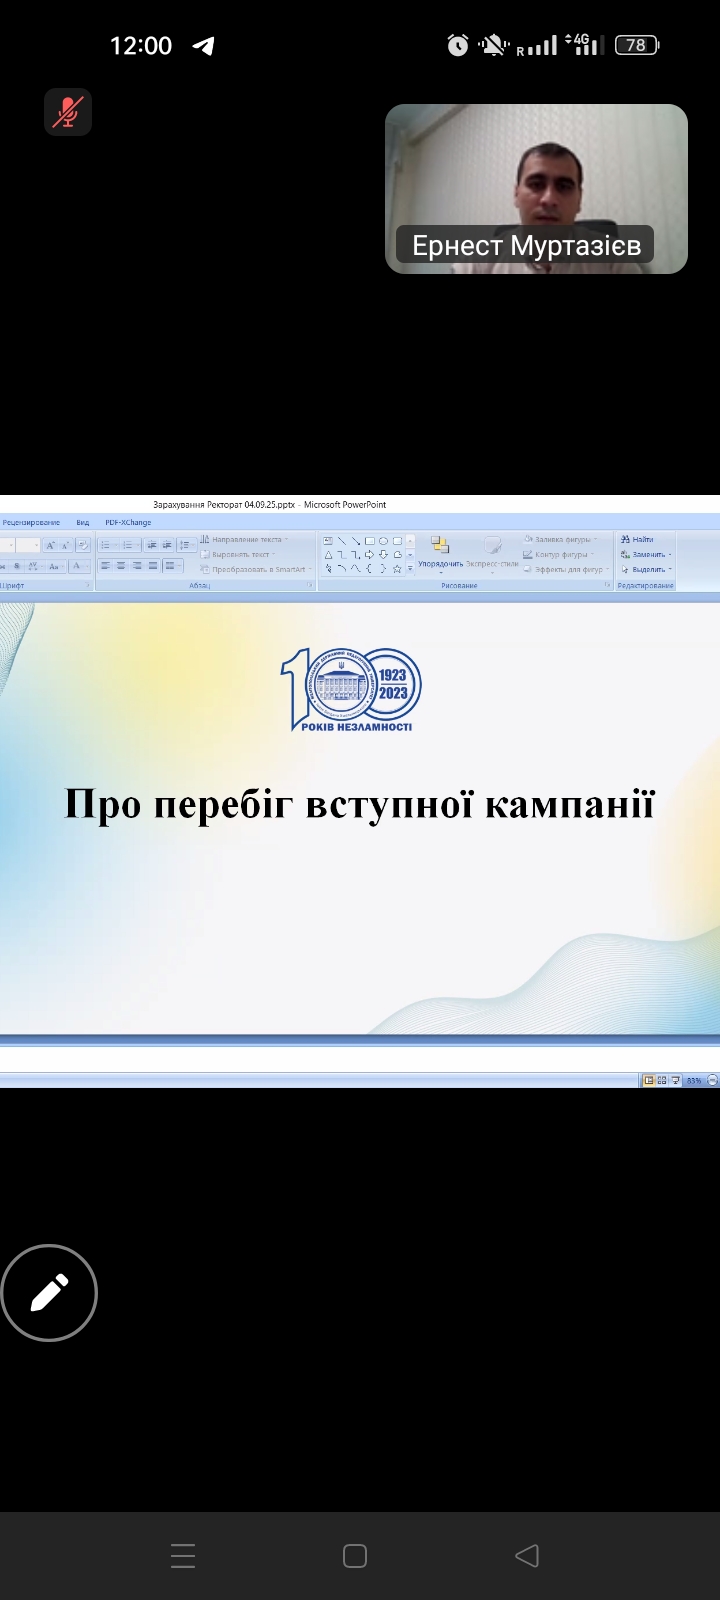Tap the pencil annotation button

(49, 1293)
